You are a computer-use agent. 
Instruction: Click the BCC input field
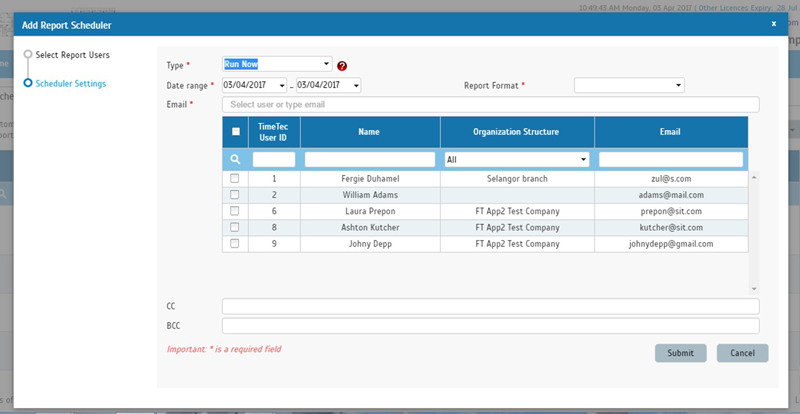(490, 326)
